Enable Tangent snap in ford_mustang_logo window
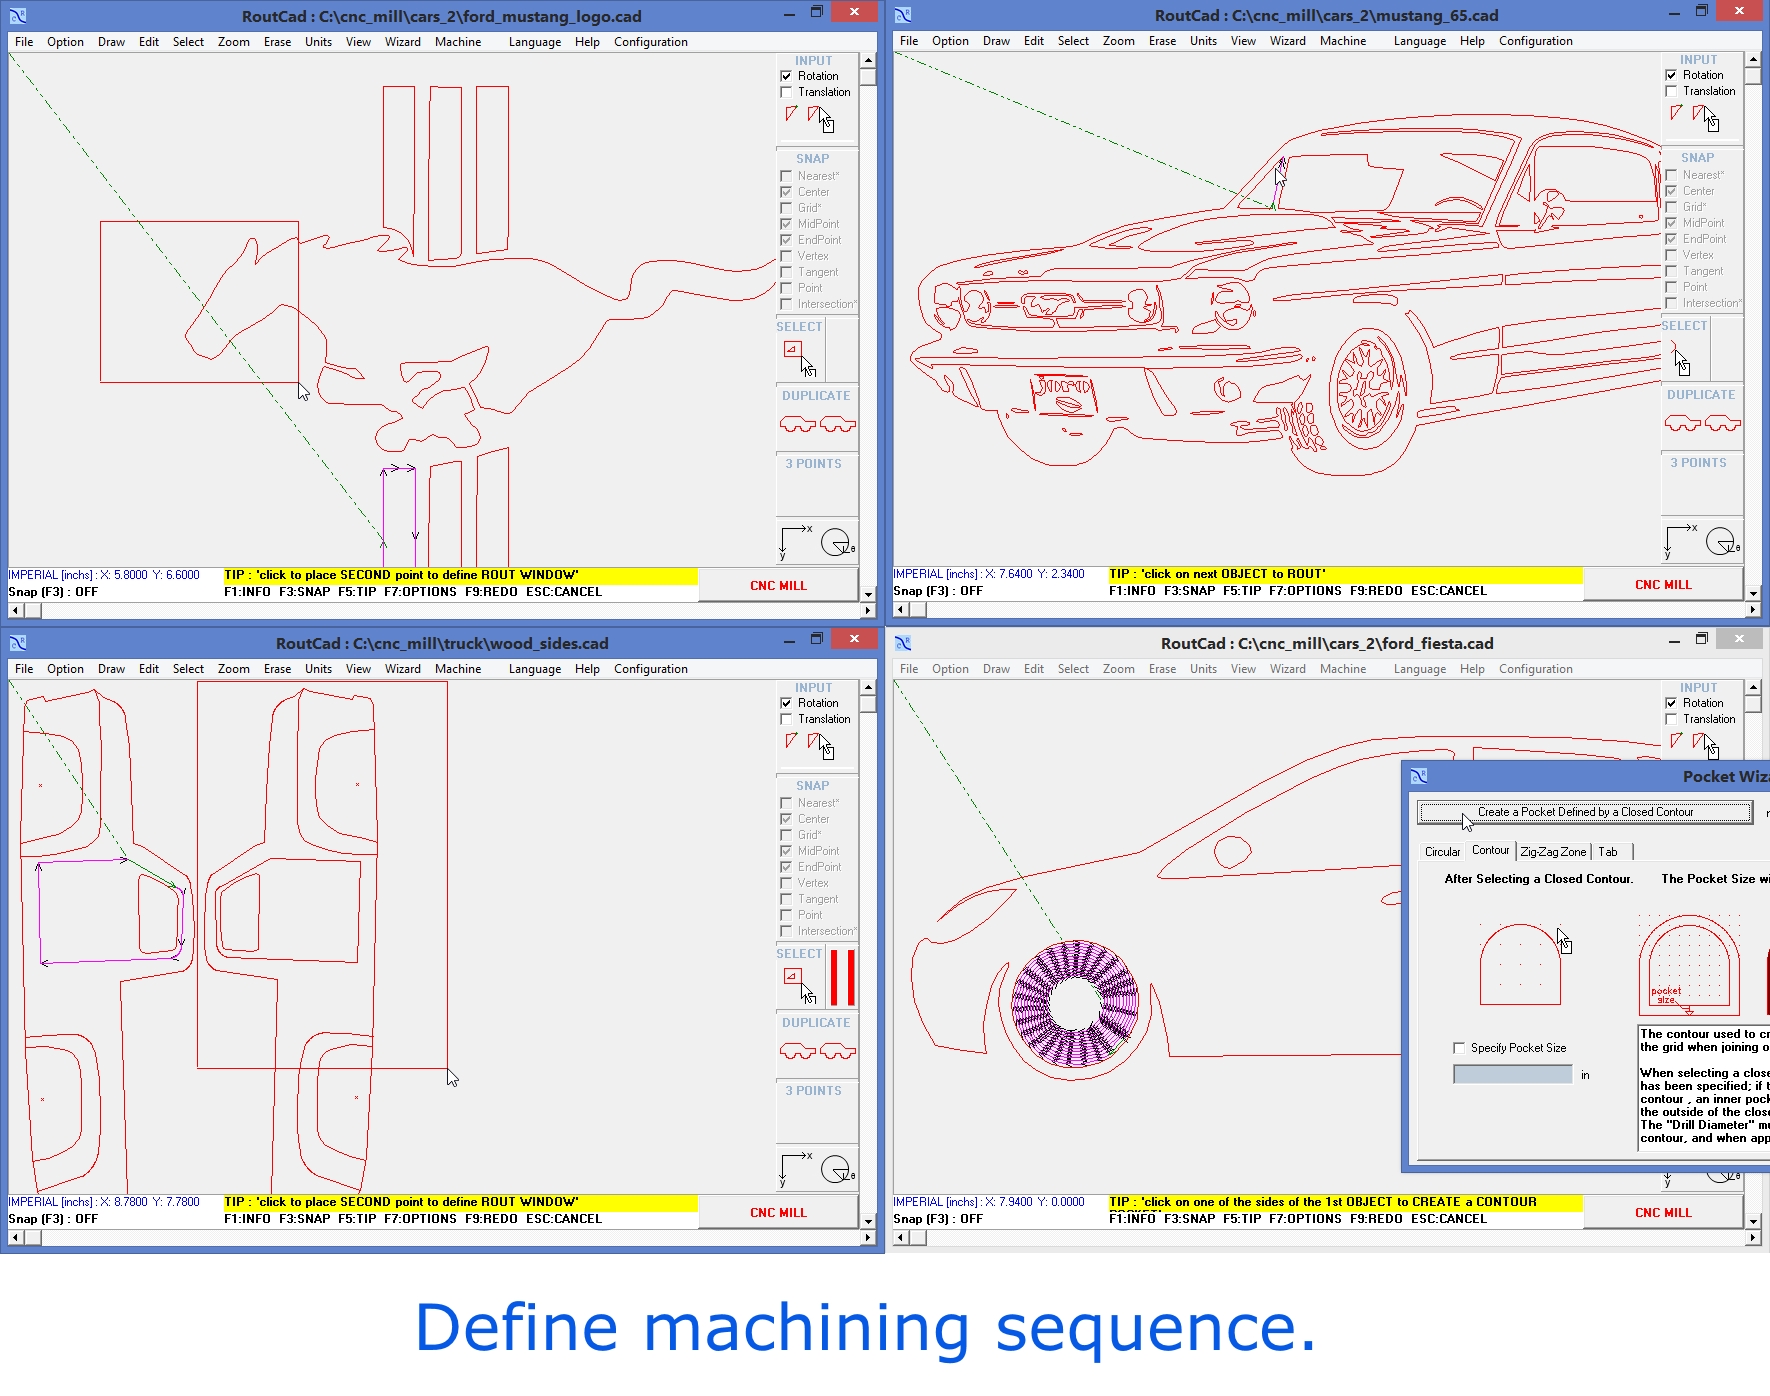 point(786,272)
